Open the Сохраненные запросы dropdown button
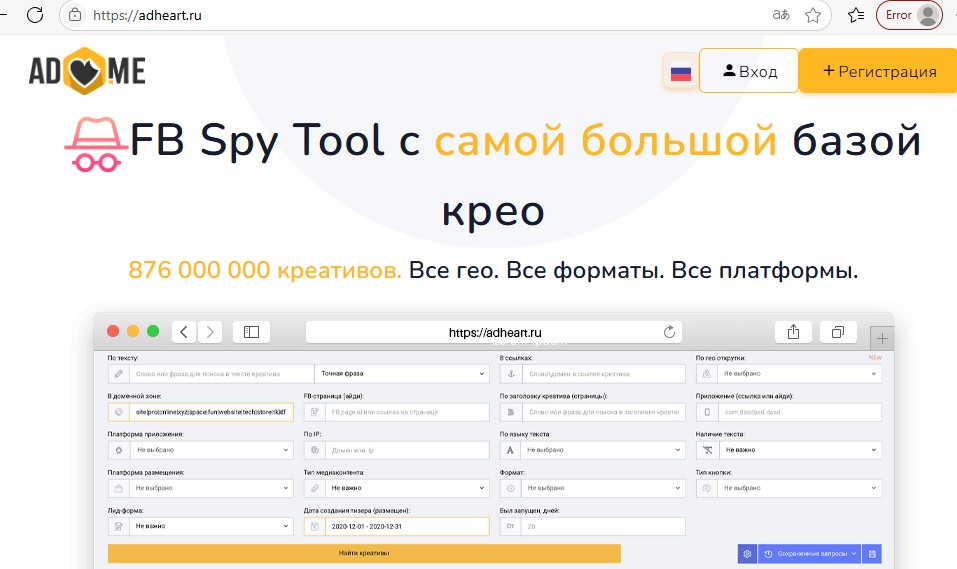957x569 pixels. pos(809,554)
